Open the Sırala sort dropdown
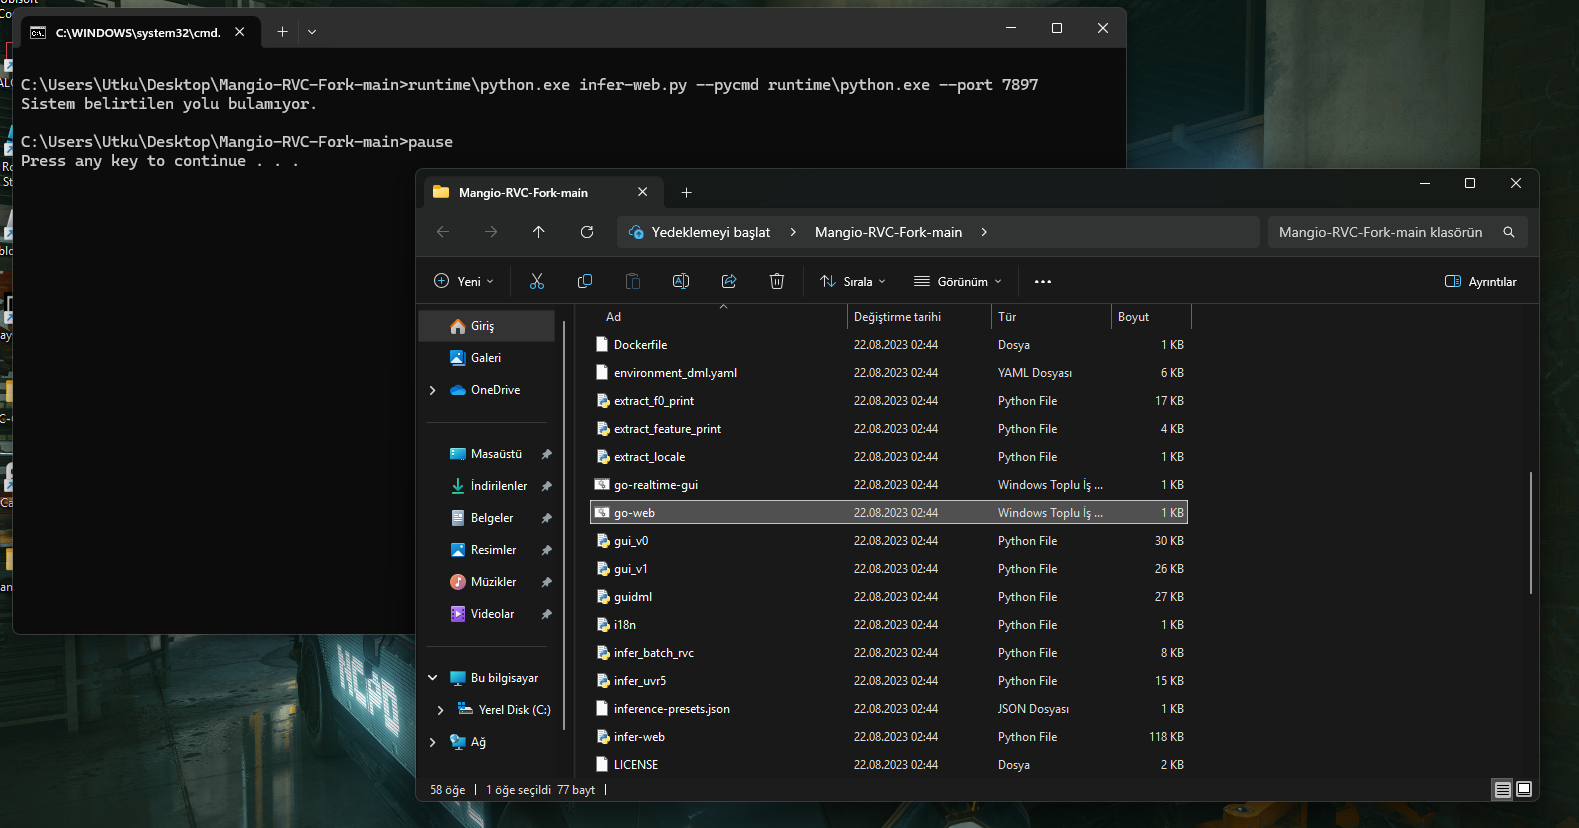Screen dimensions: 1579x828 (x=853, y=281)
